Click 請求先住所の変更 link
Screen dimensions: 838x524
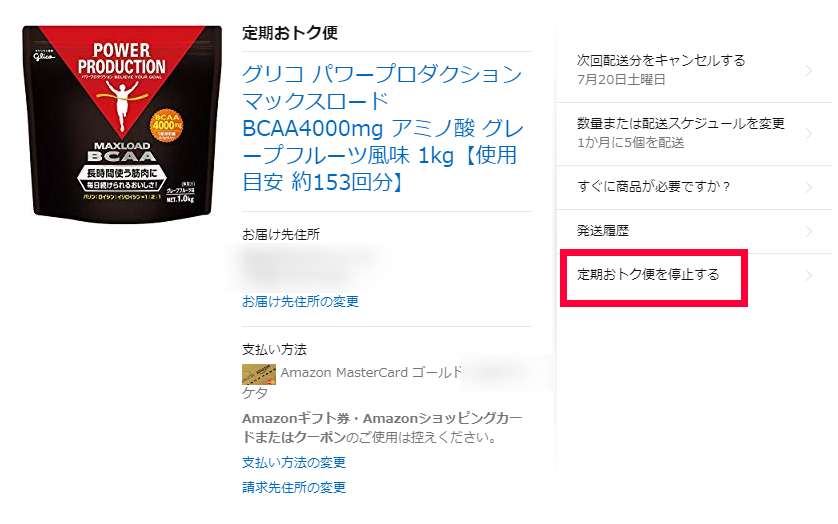pyautogui.click(x=294, y=487)
